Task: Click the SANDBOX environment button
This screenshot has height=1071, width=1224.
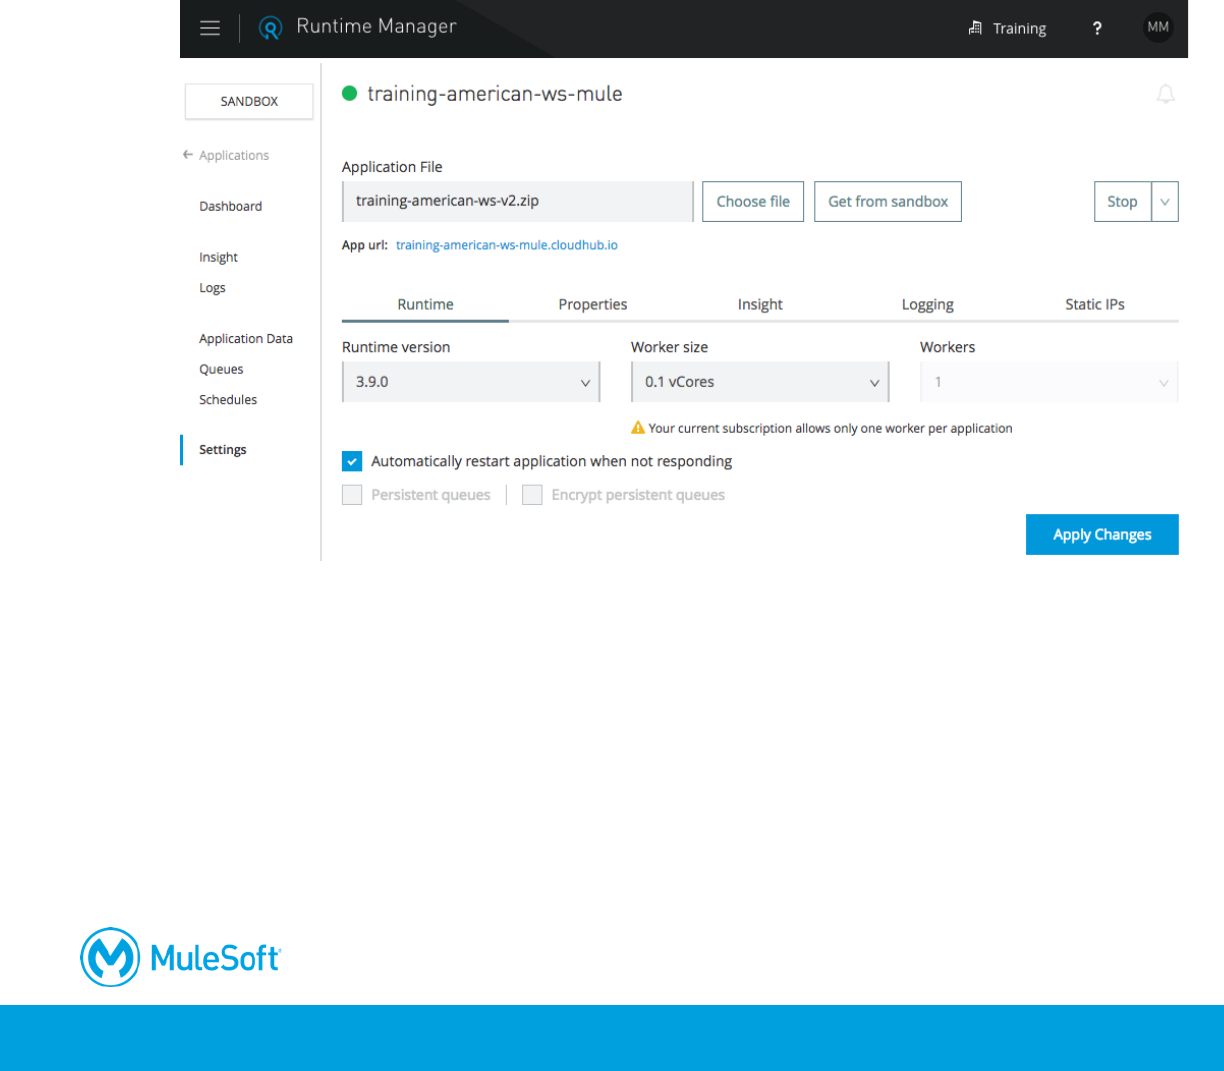Action: point(249,101)
